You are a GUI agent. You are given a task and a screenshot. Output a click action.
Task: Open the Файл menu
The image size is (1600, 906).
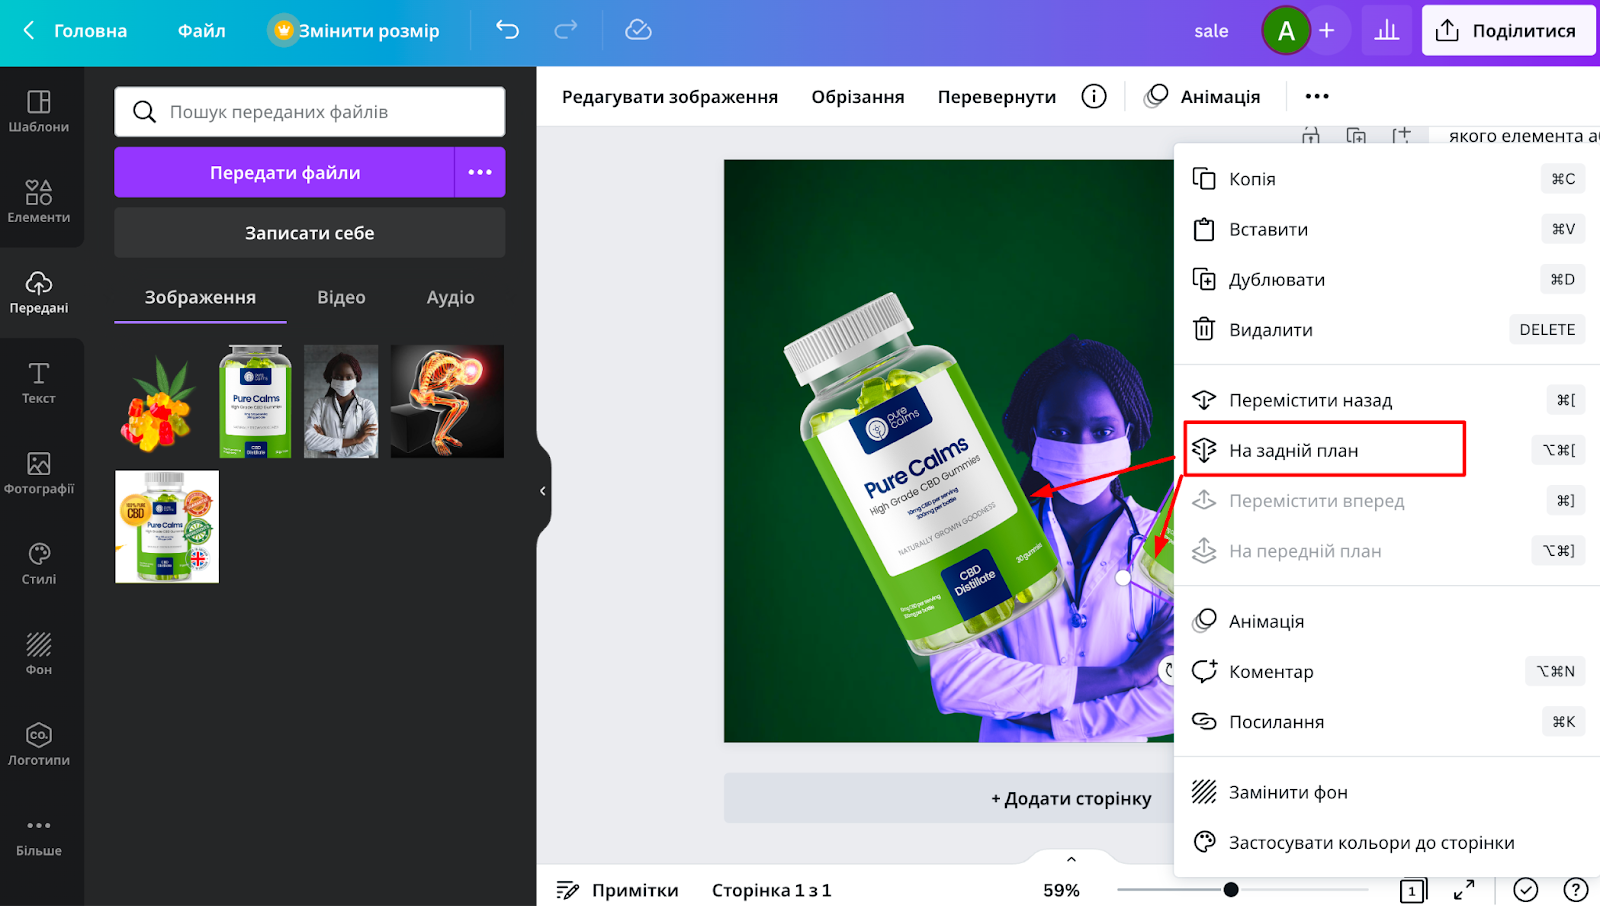202,31
